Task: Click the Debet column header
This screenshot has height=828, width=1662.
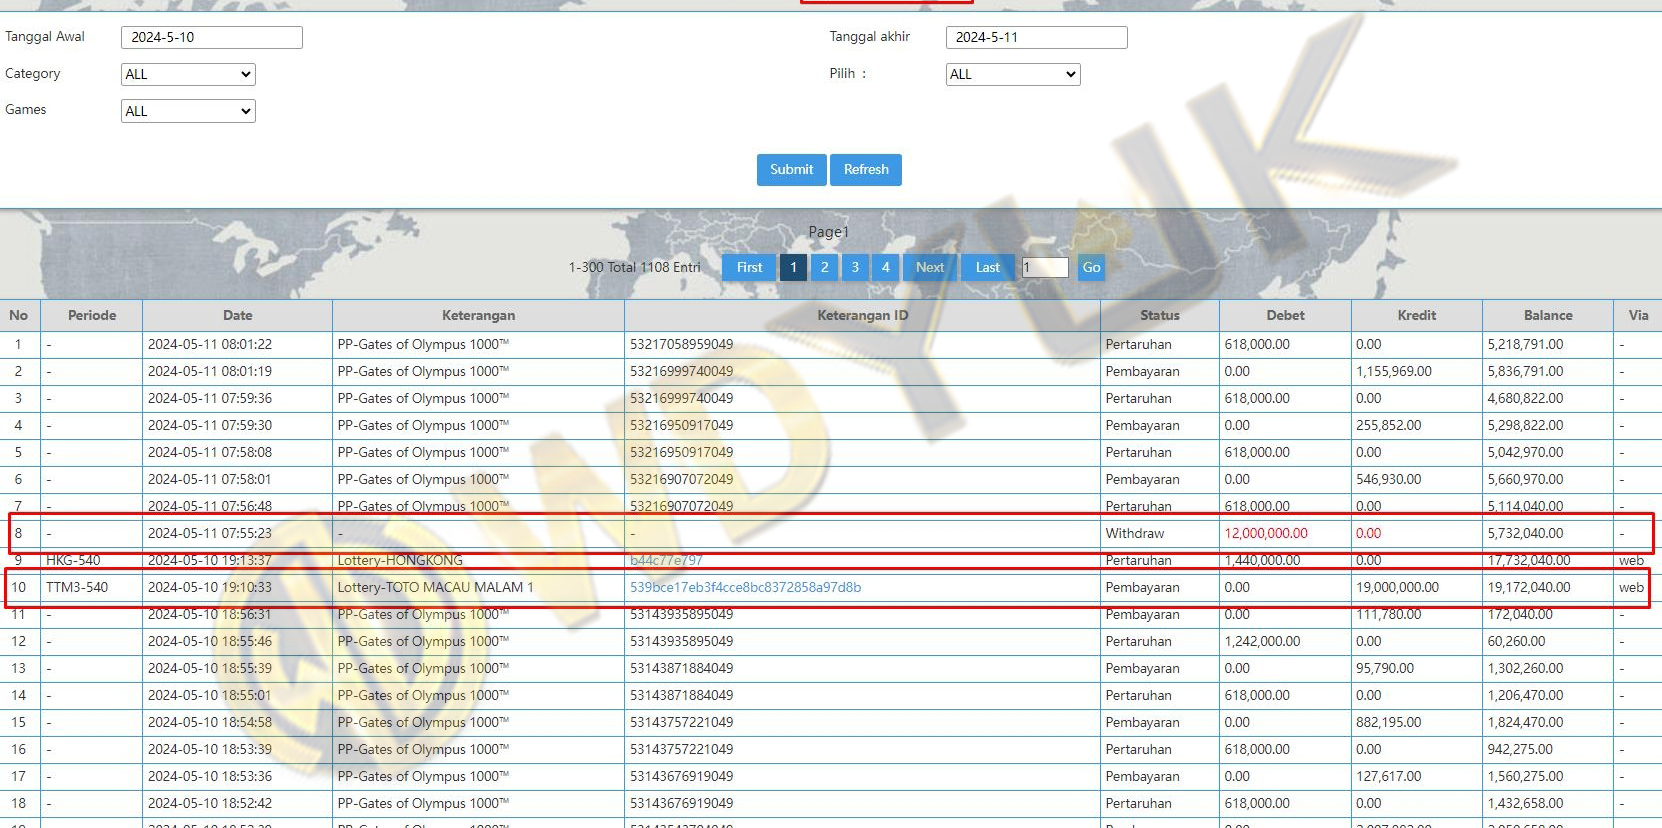Action: click(x=1285, y=315)
